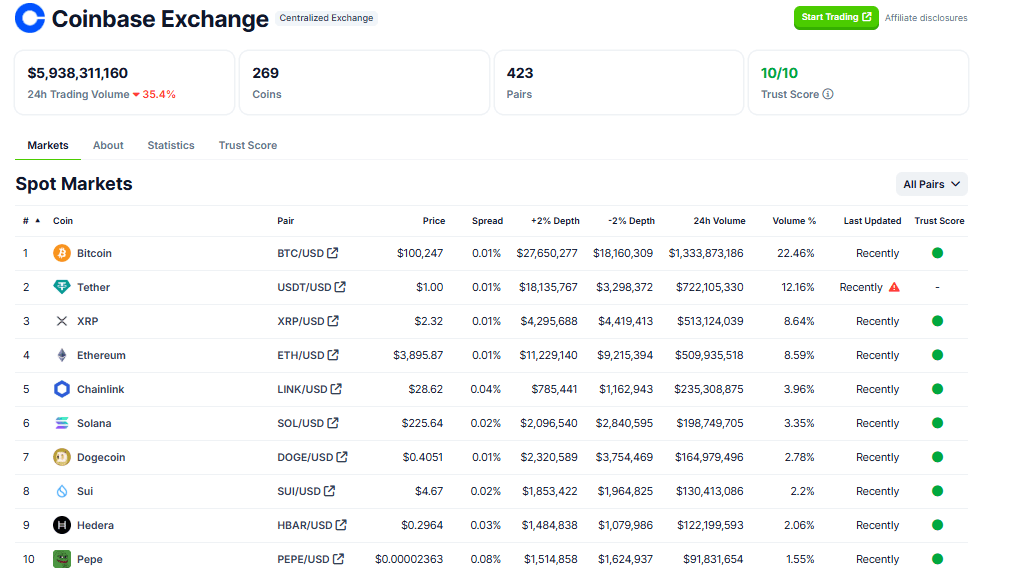Screen dimensions: 1017x574
Task: Sort table by Spread column header
Action: [487, 221]
